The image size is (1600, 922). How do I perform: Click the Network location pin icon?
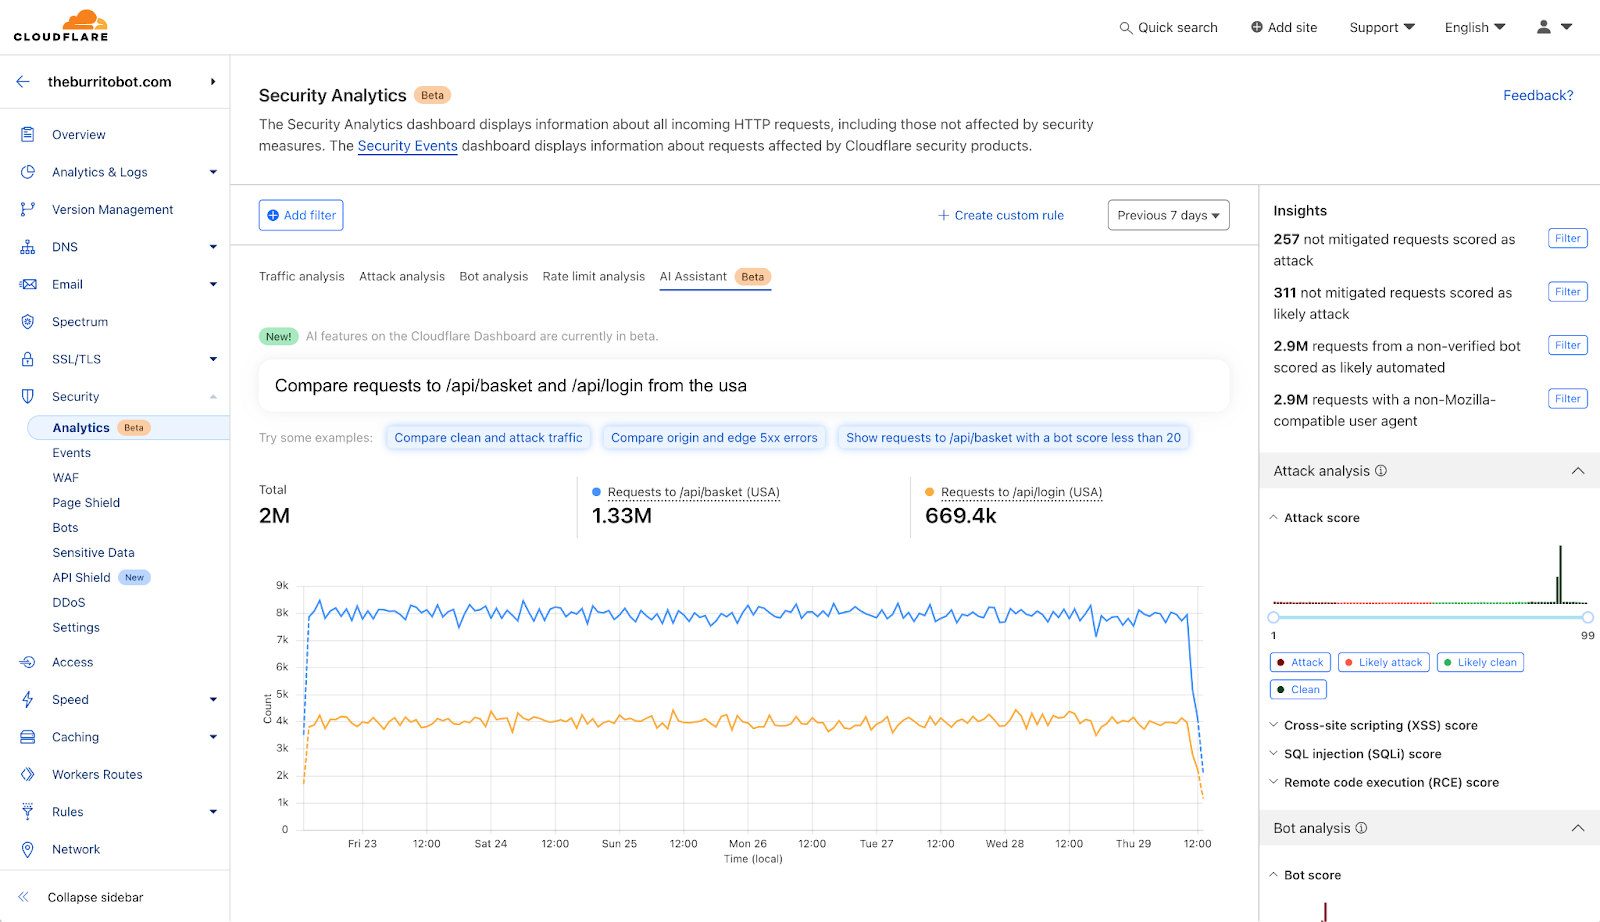[28, 849]
